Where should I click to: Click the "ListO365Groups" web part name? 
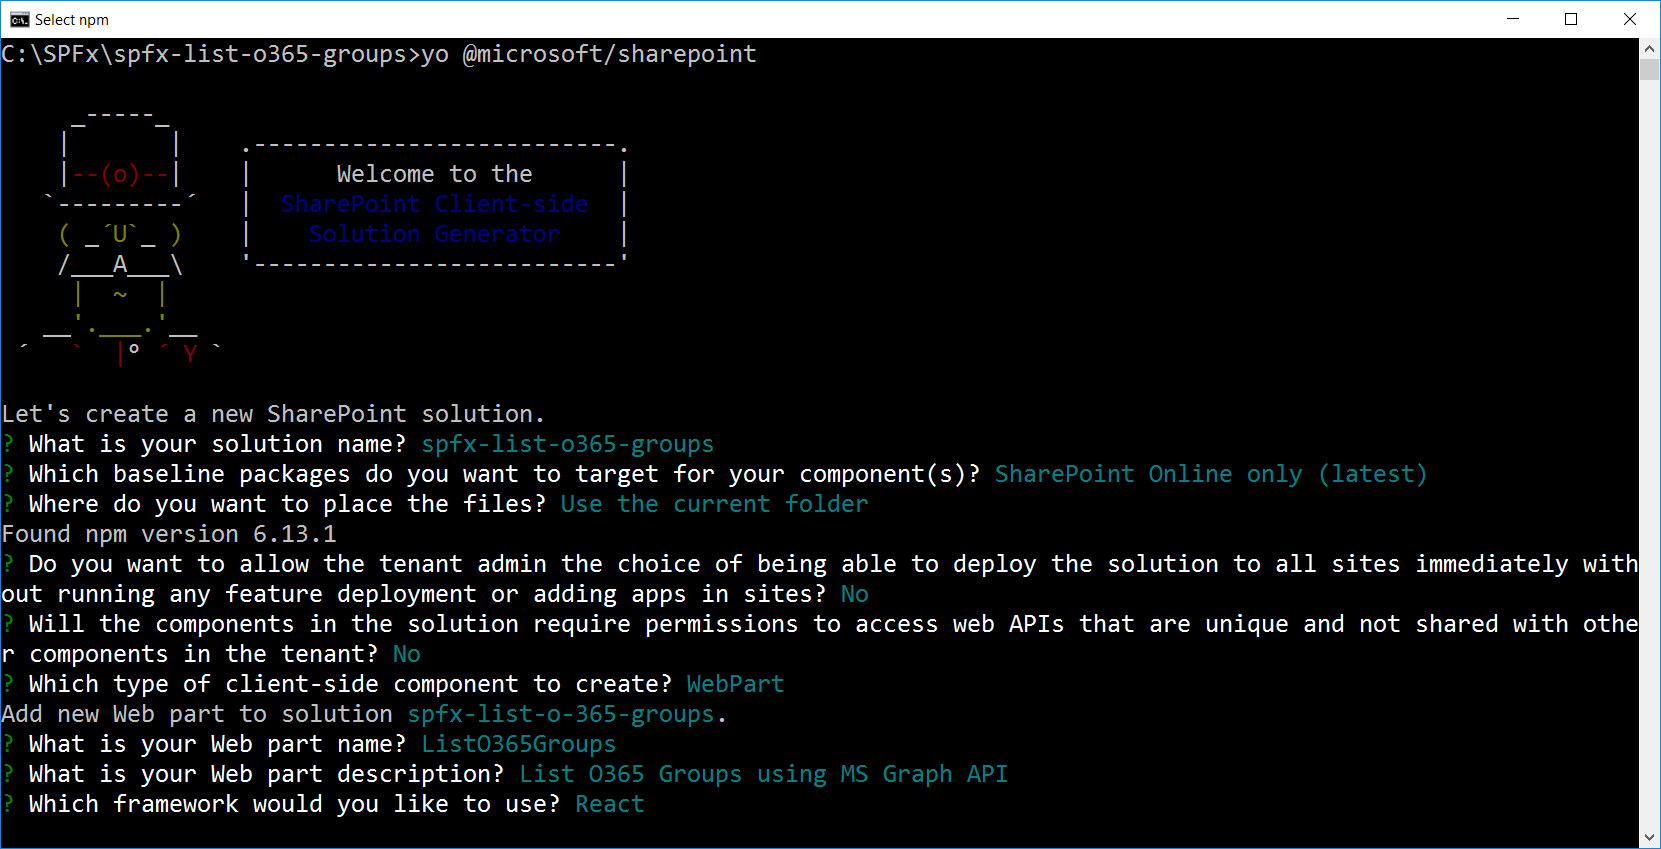(518, 744)
